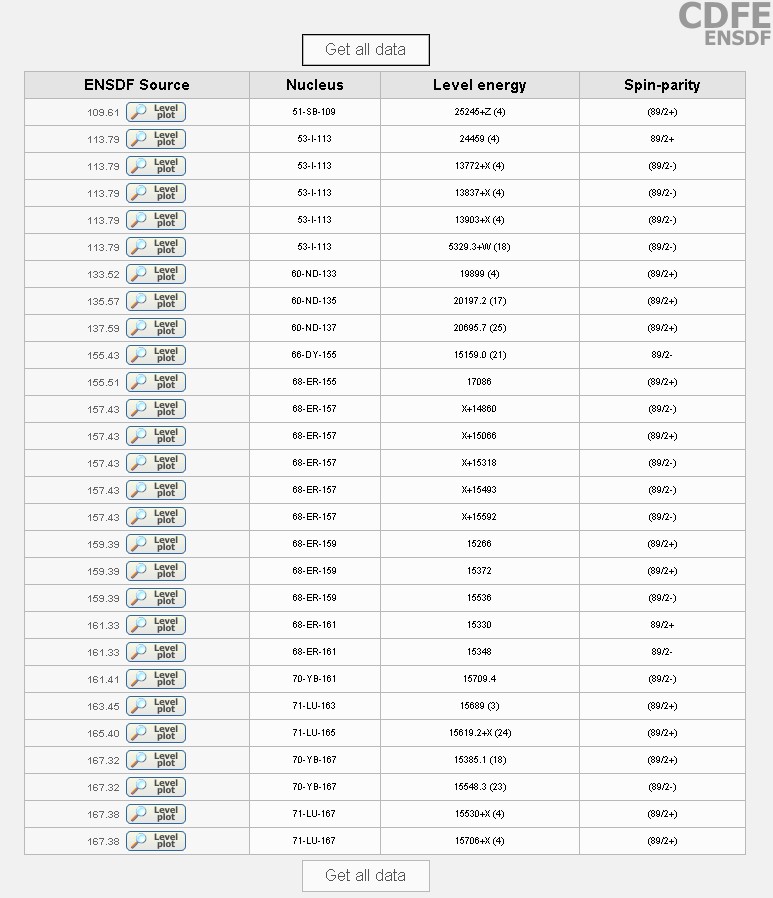Open Level plot for X+14860 row
Screen dimensions: 773x898
click(156, 409)
